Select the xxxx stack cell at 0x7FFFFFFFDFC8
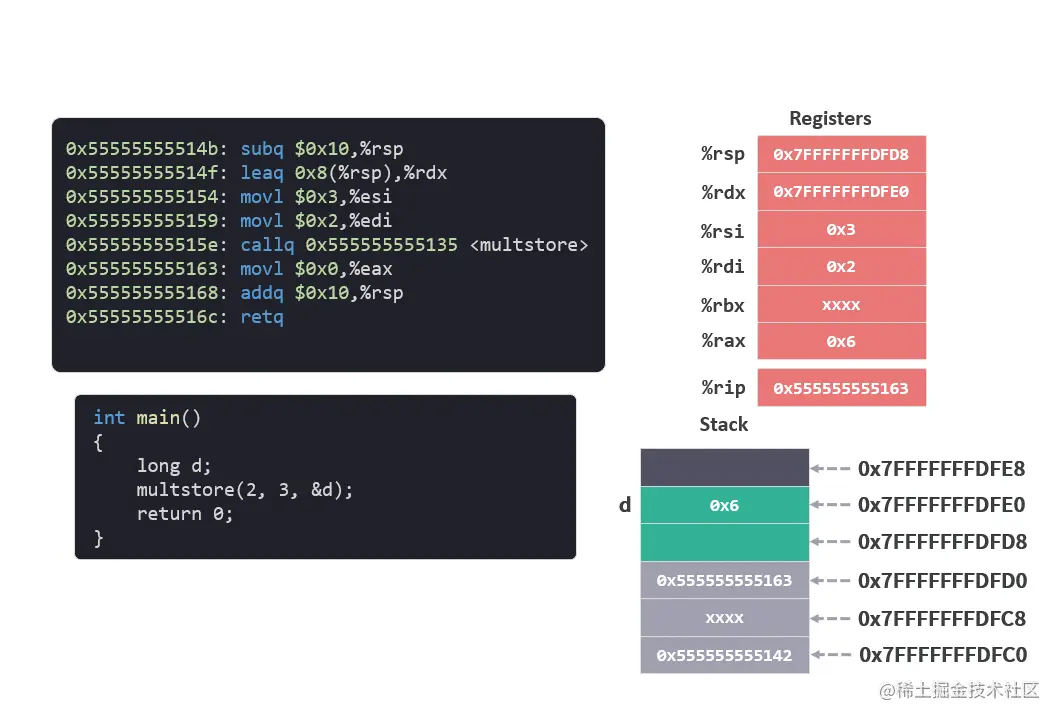 tap(724, 617)
